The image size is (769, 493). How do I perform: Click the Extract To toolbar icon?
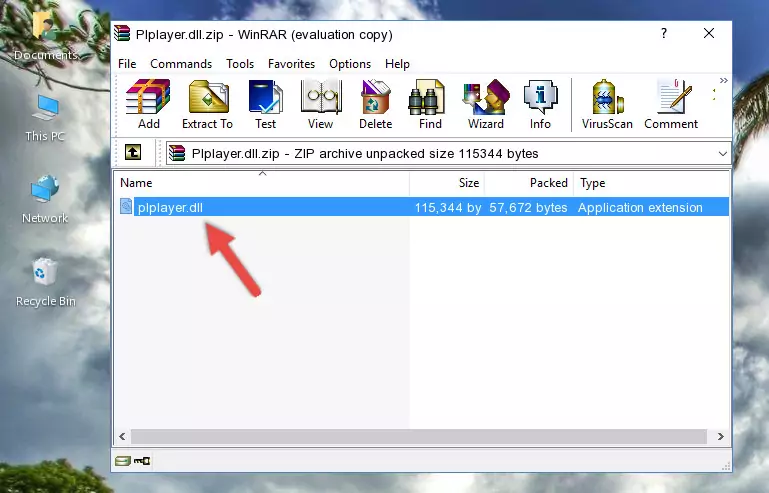point(207,104)
